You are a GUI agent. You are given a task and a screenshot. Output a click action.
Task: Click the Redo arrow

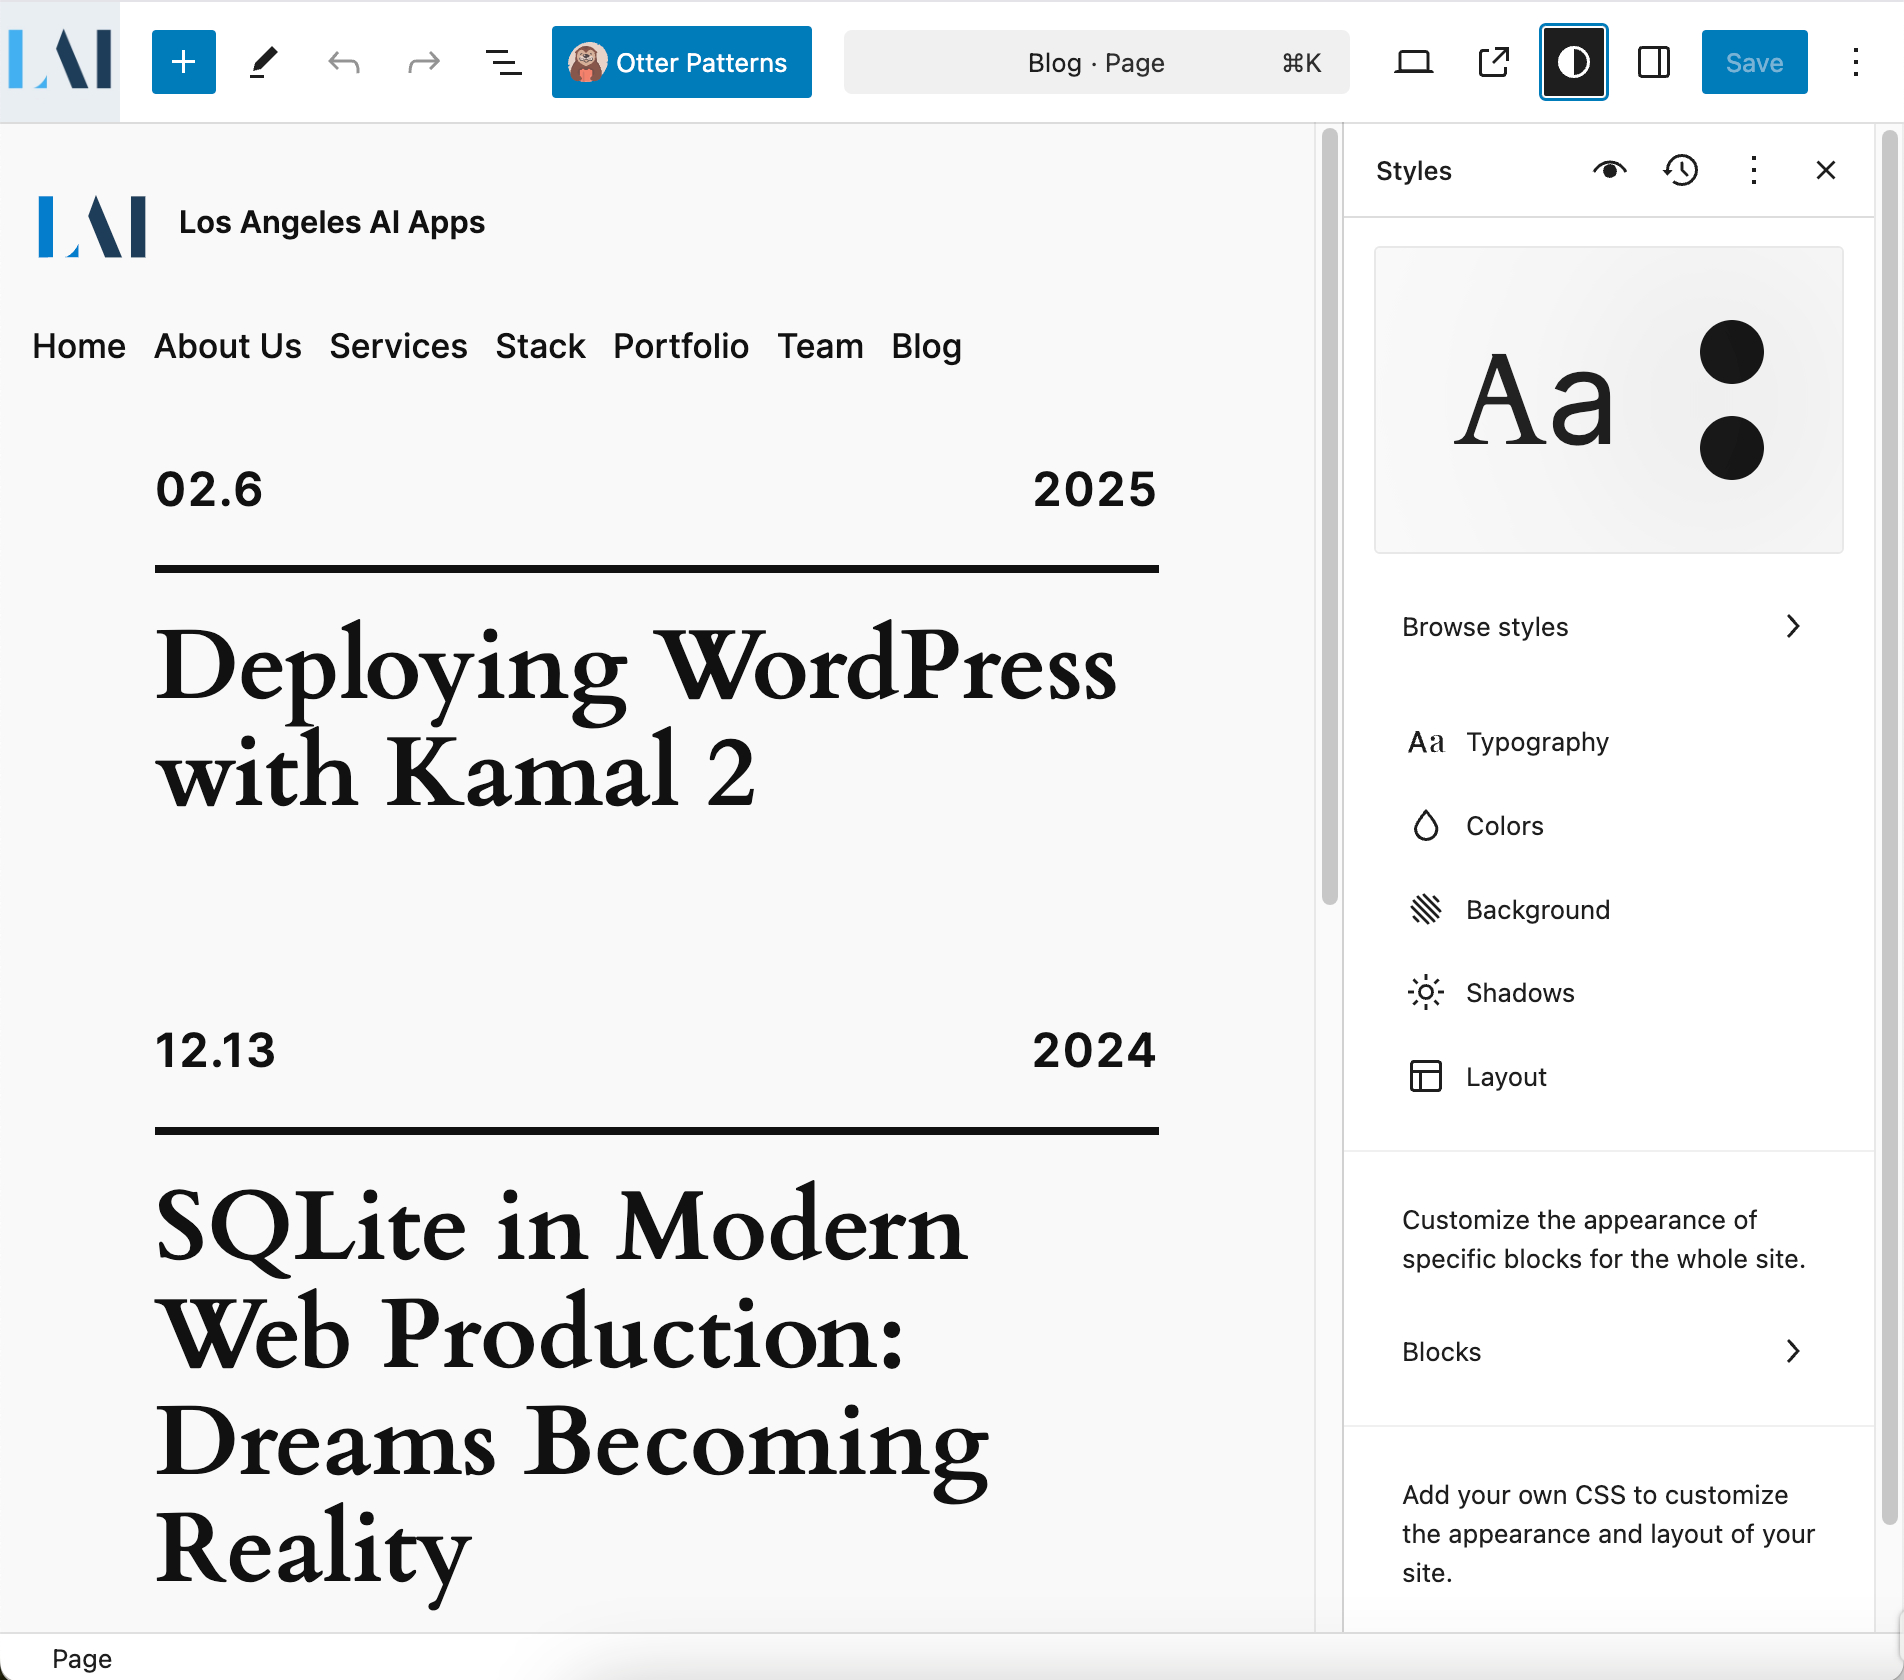(x=424, y=62)
